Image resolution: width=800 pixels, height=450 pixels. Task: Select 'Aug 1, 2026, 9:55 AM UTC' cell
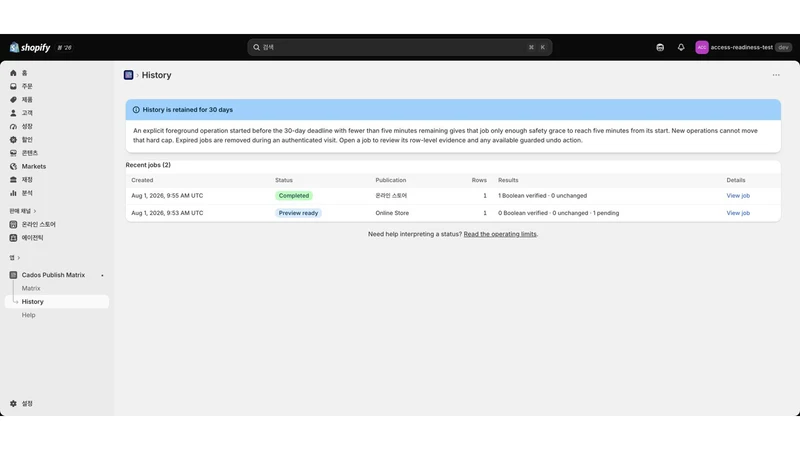167,196
